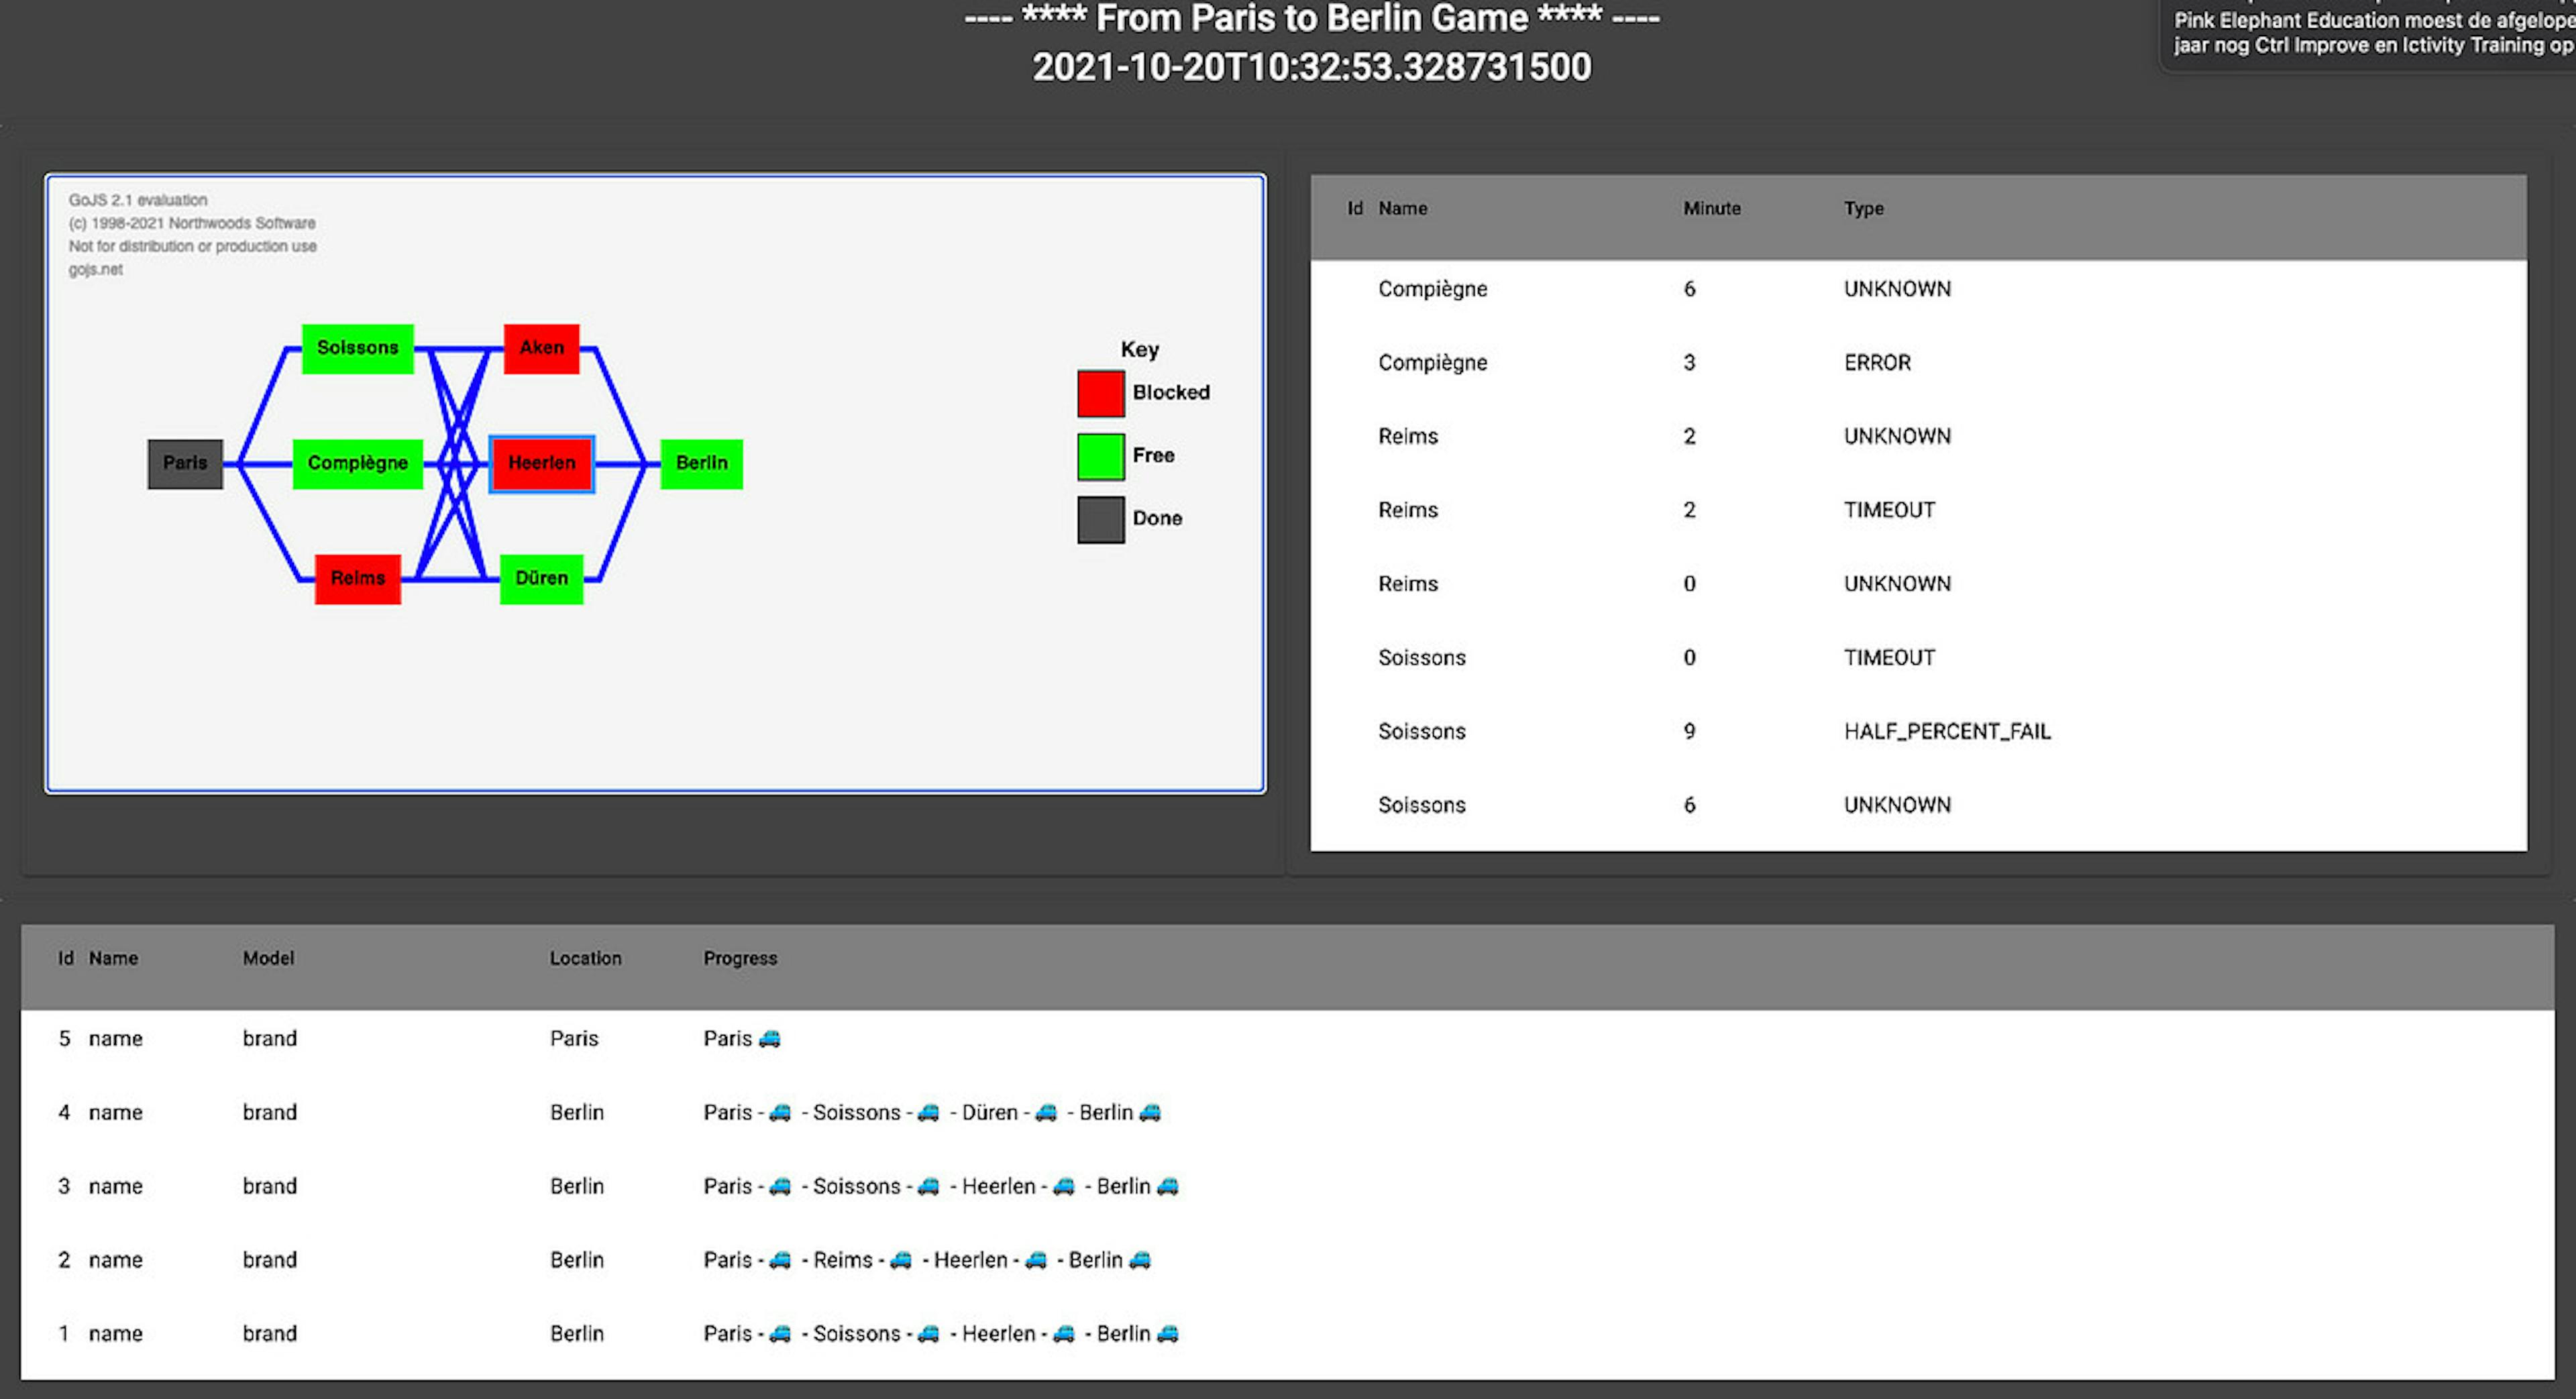Click the green Free key swatch

1100,456
